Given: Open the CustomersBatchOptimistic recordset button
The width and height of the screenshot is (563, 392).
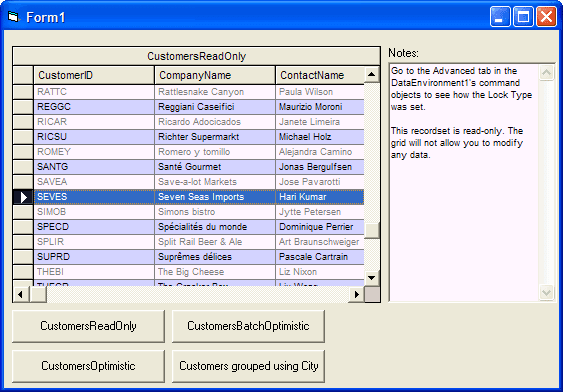Looking at the screenshot, I should pos(248,326).
